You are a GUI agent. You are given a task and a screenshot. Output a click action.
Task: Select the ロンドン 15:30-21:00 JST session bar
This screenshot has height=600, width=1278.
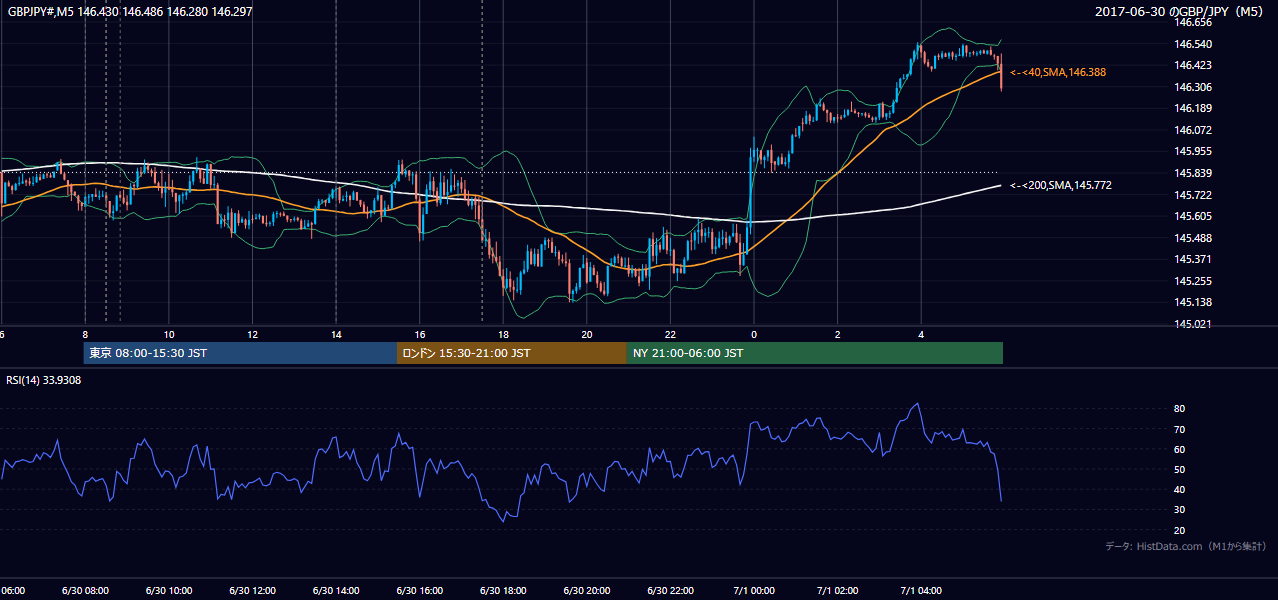tap(512, 353)
